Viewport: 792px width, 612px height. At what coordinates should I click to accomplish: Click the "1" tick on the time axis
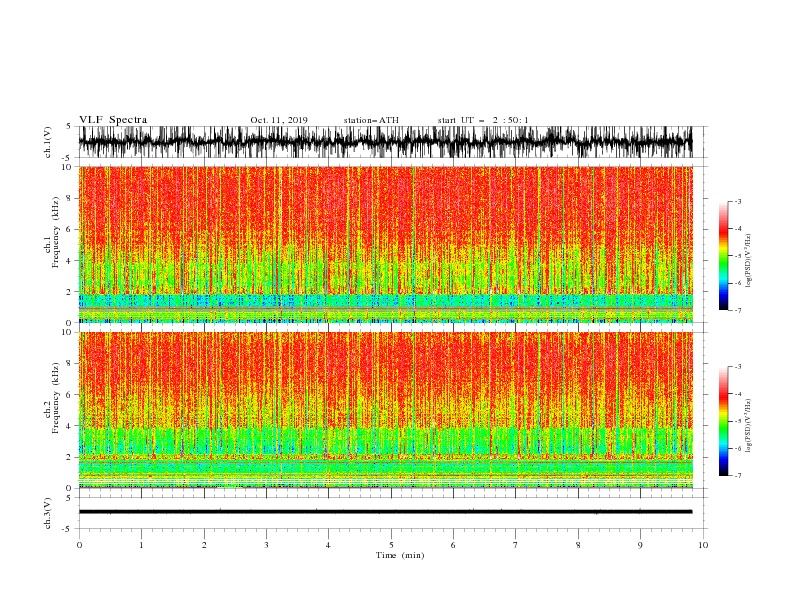[x=141, y=545]
